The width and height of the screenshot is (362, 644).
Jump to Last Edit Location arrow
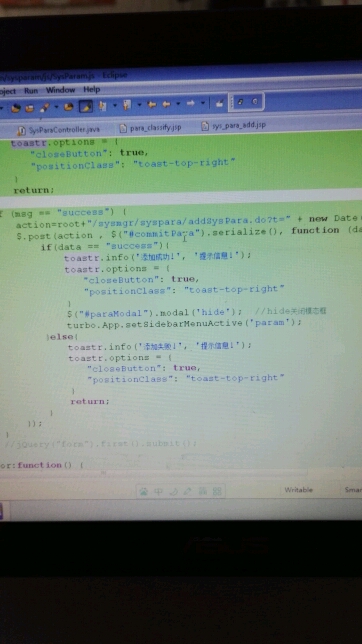152,105
